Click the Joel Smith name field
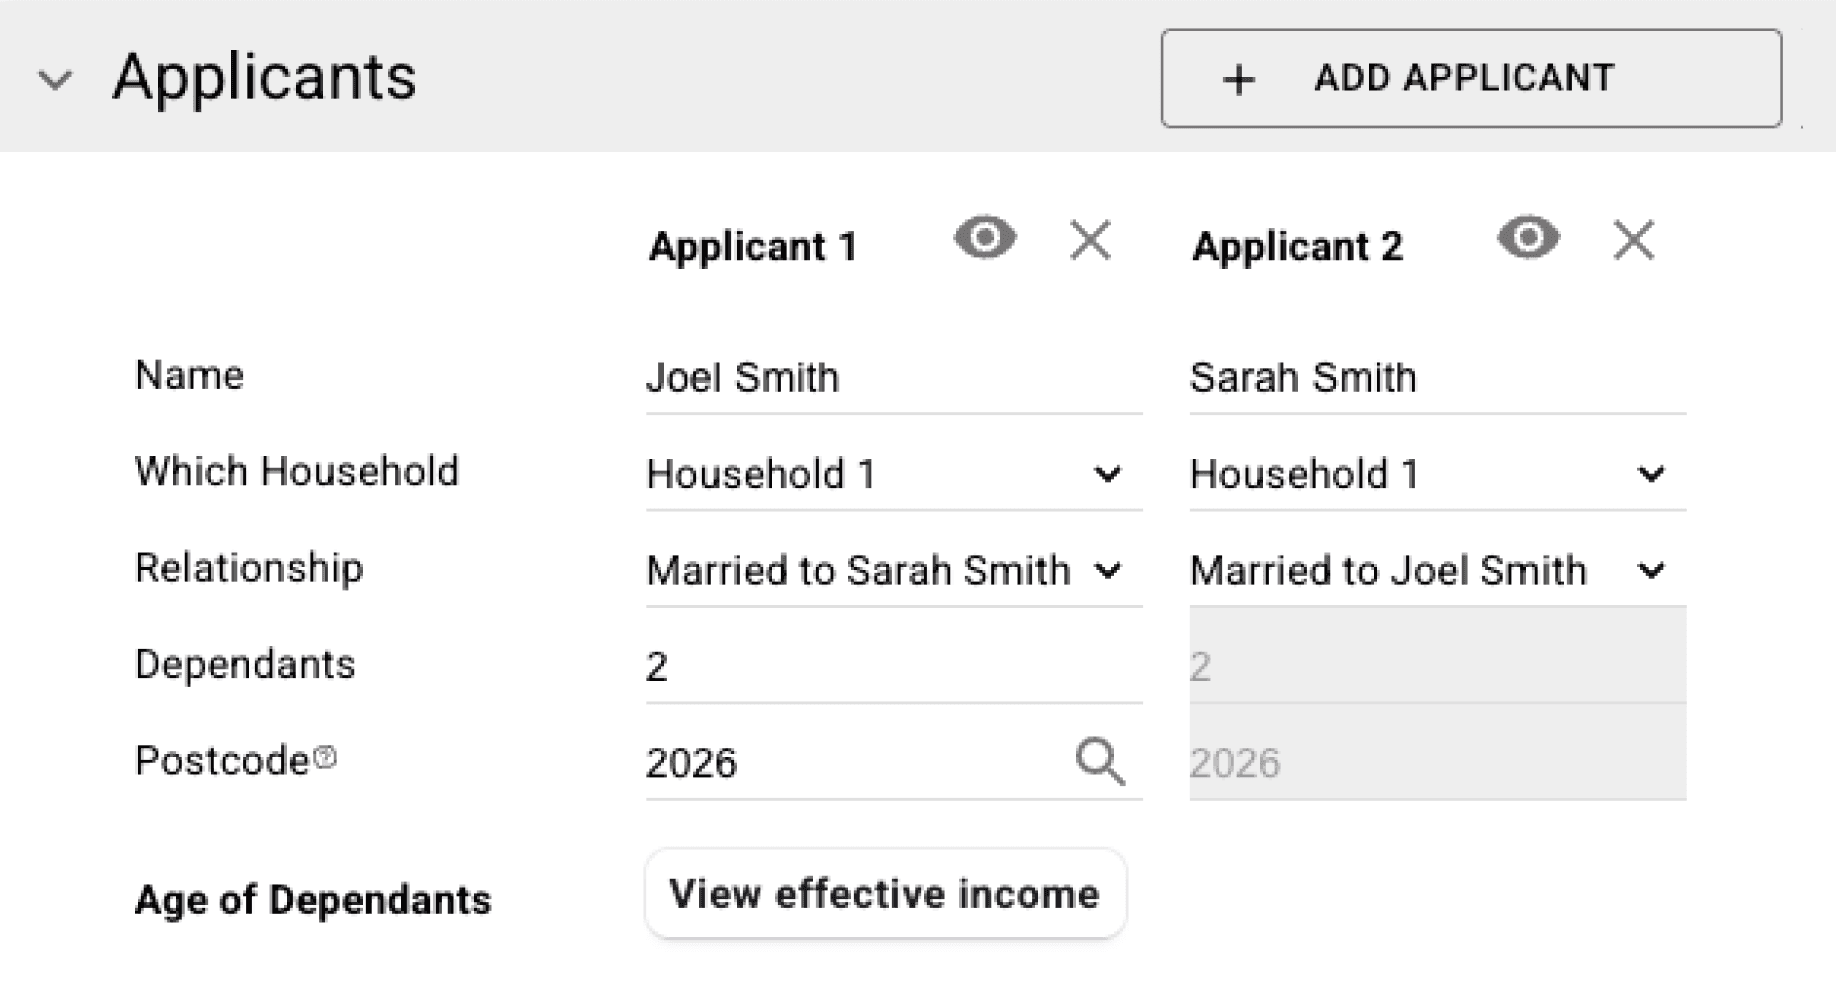 [892, 378]
